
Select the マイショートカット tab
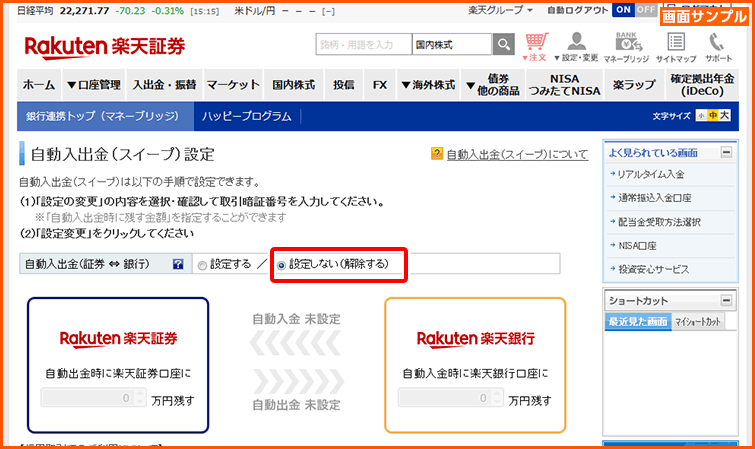[x=697, y=321]
